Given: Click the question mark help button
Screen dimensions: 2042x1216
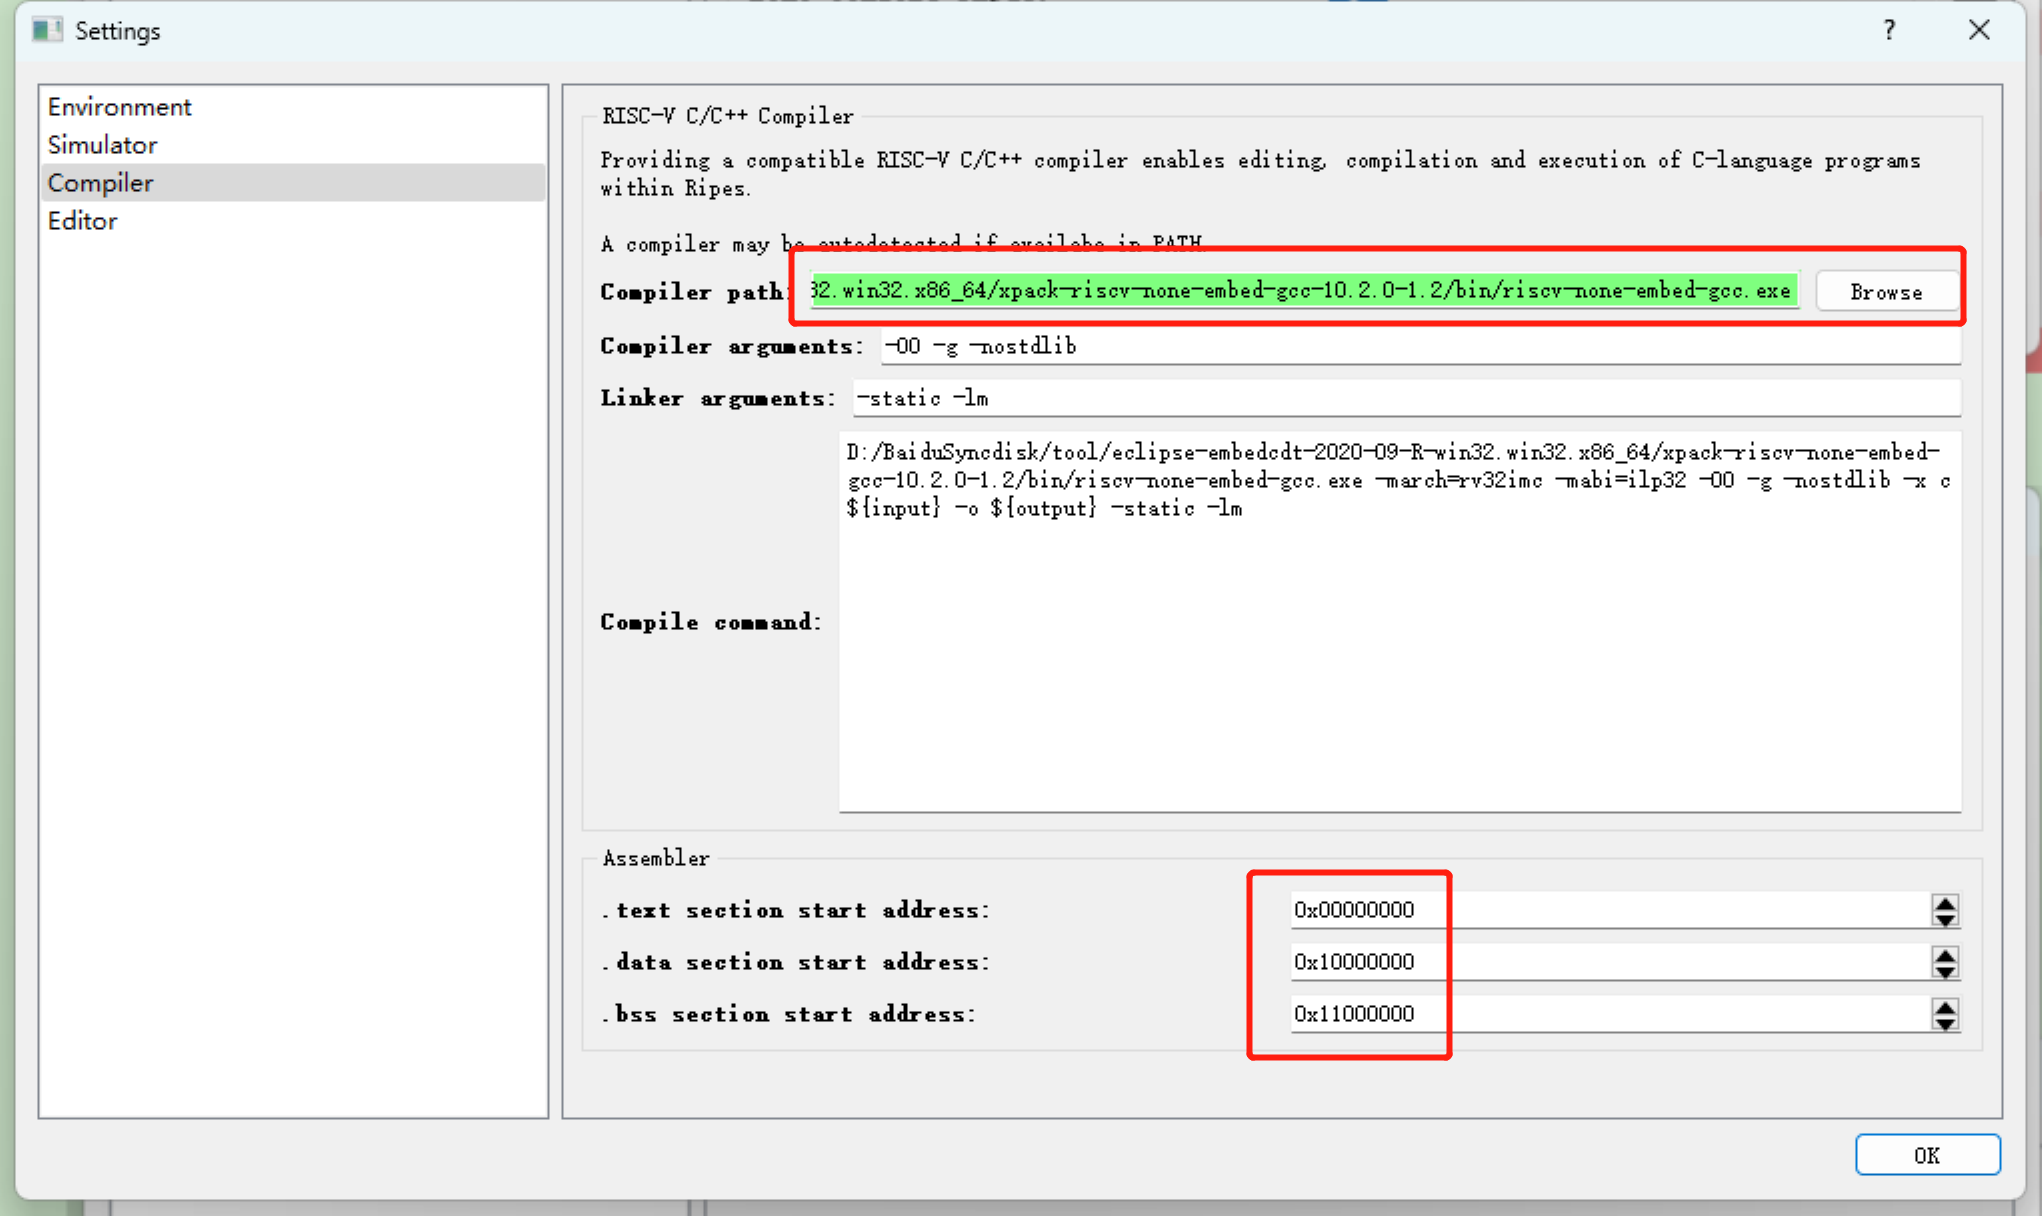Looking at the screenshot, I should point(1889,31).
